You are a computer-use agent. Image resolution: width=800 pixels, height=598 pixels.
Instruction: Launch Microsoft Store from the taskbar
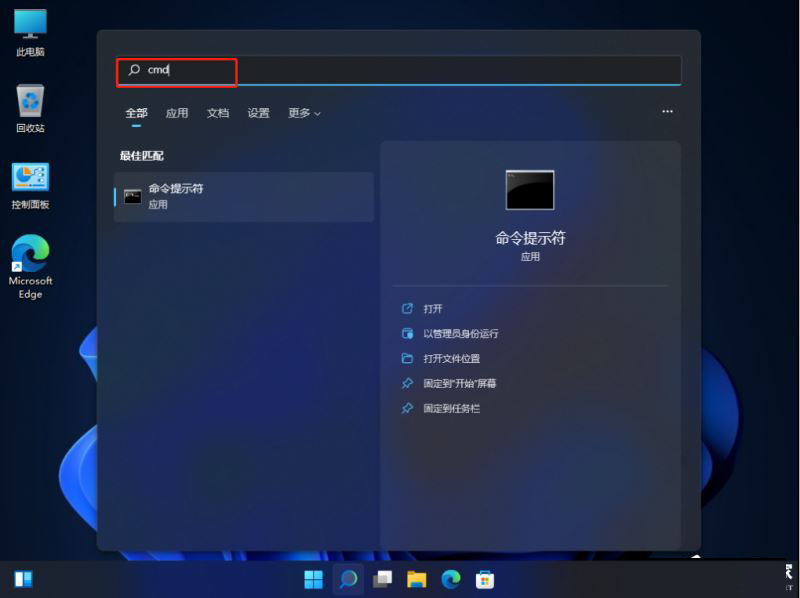point(486,579)
